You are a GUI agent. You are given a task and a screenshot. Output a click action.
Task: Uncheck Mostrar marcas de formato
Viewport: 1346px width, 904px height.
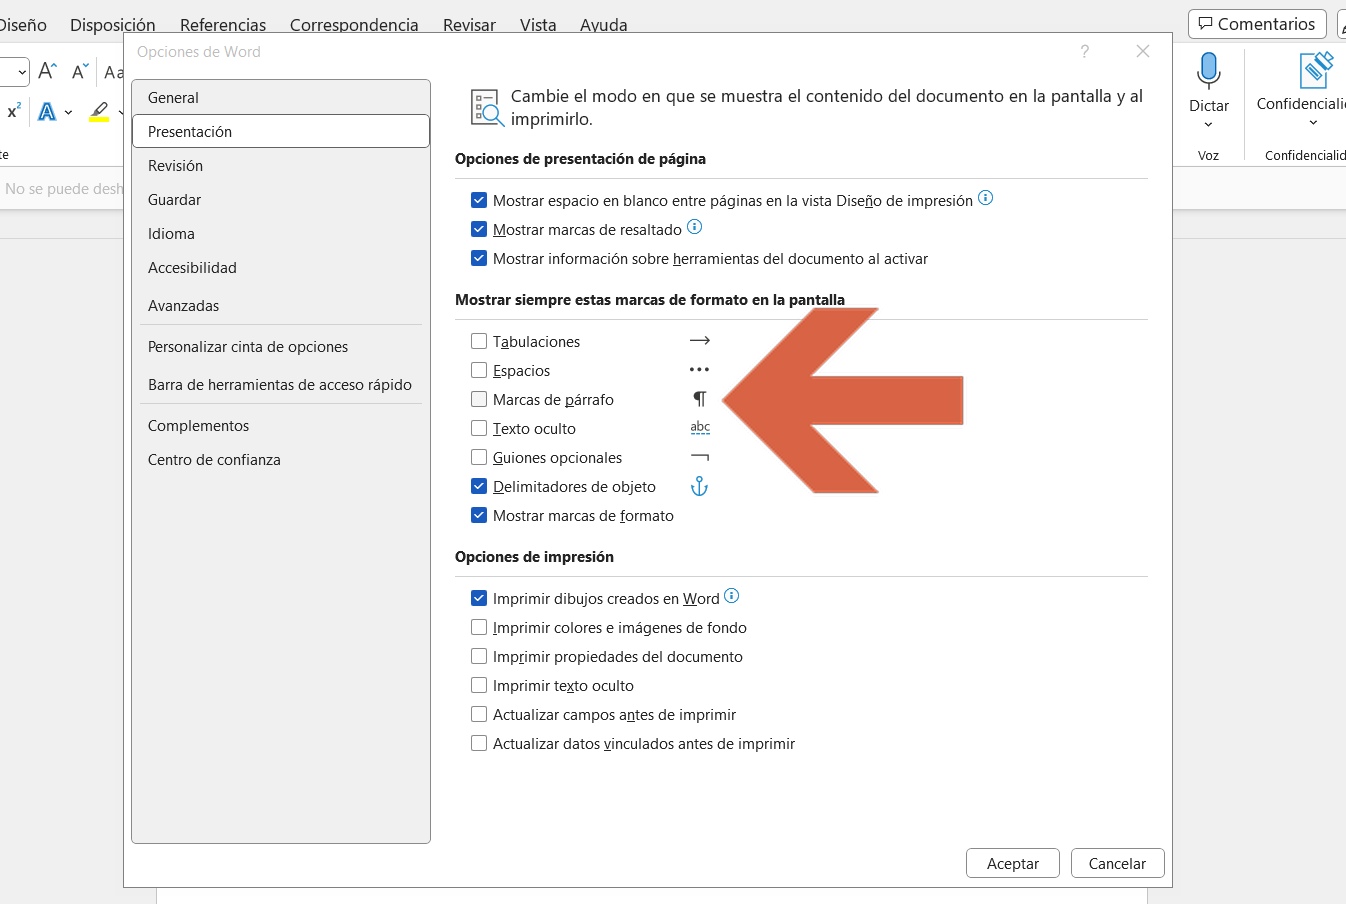click(x=479, y=515)
